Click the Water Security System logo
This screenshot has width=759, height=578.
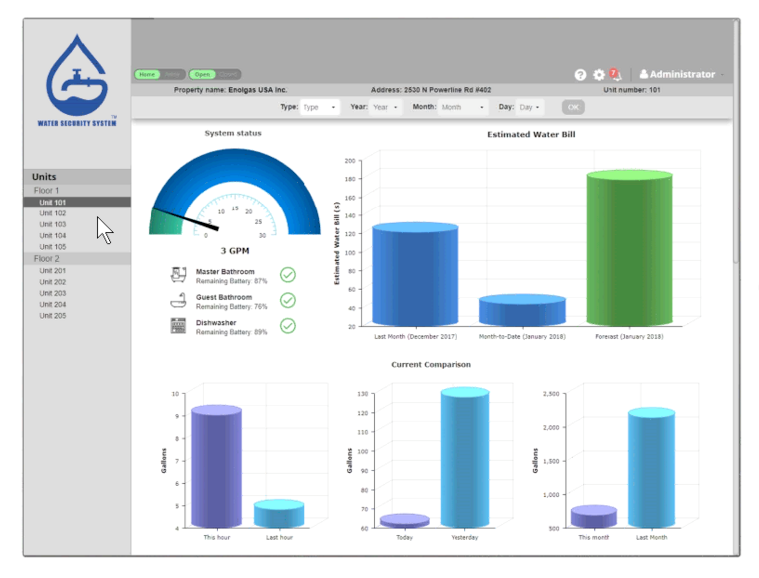[x=77, y=78]
